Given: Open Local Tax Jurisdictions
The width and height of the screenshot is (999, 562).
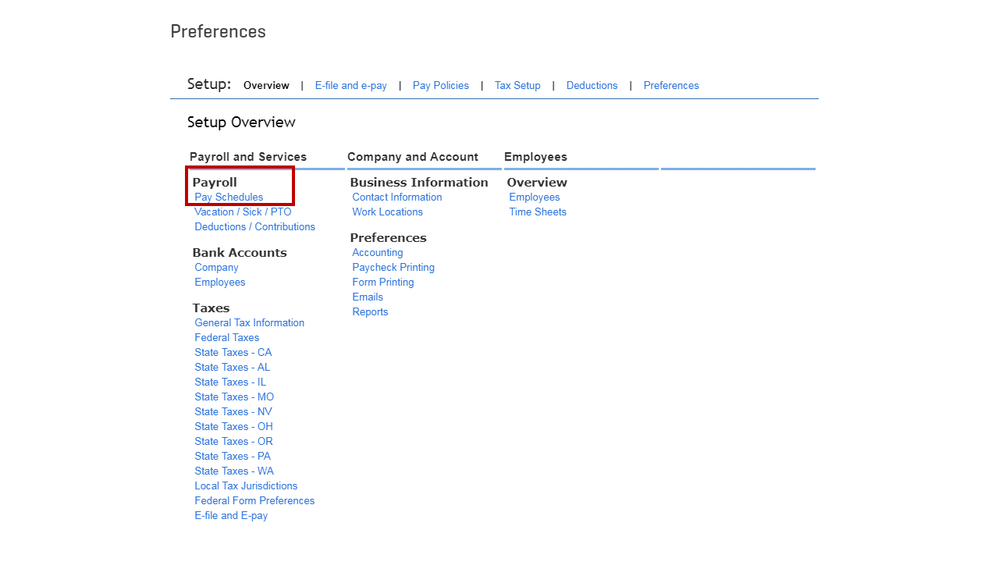Looking at the screenshot, I should click(246, 486).
